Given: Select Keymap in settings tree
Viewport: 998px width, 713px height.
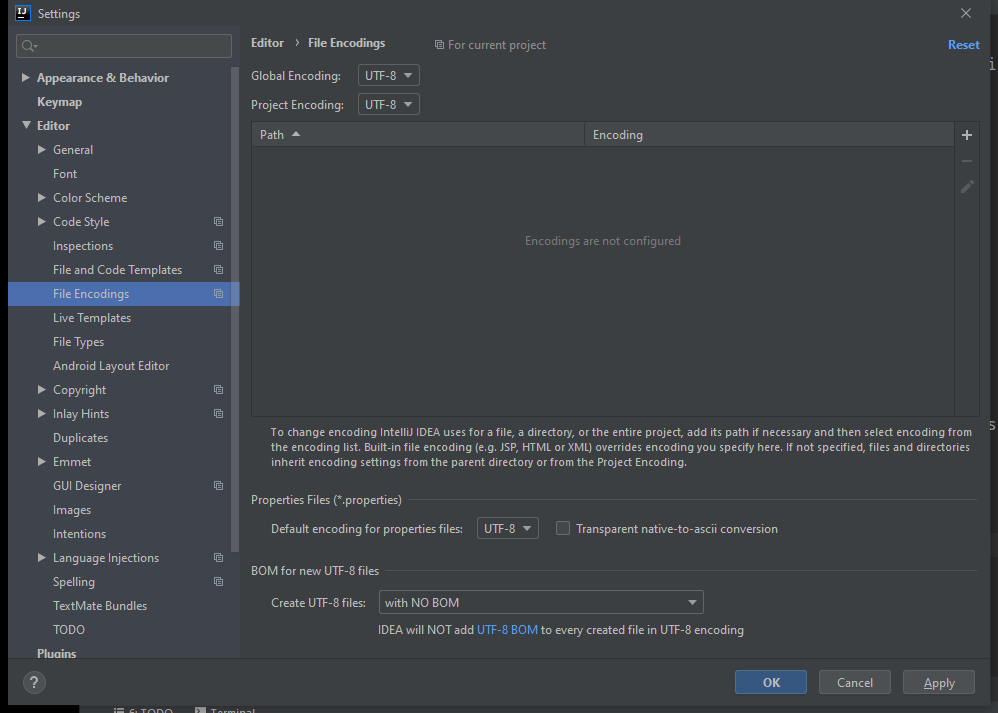Looking at the screenshot, I should click(59, 102).
